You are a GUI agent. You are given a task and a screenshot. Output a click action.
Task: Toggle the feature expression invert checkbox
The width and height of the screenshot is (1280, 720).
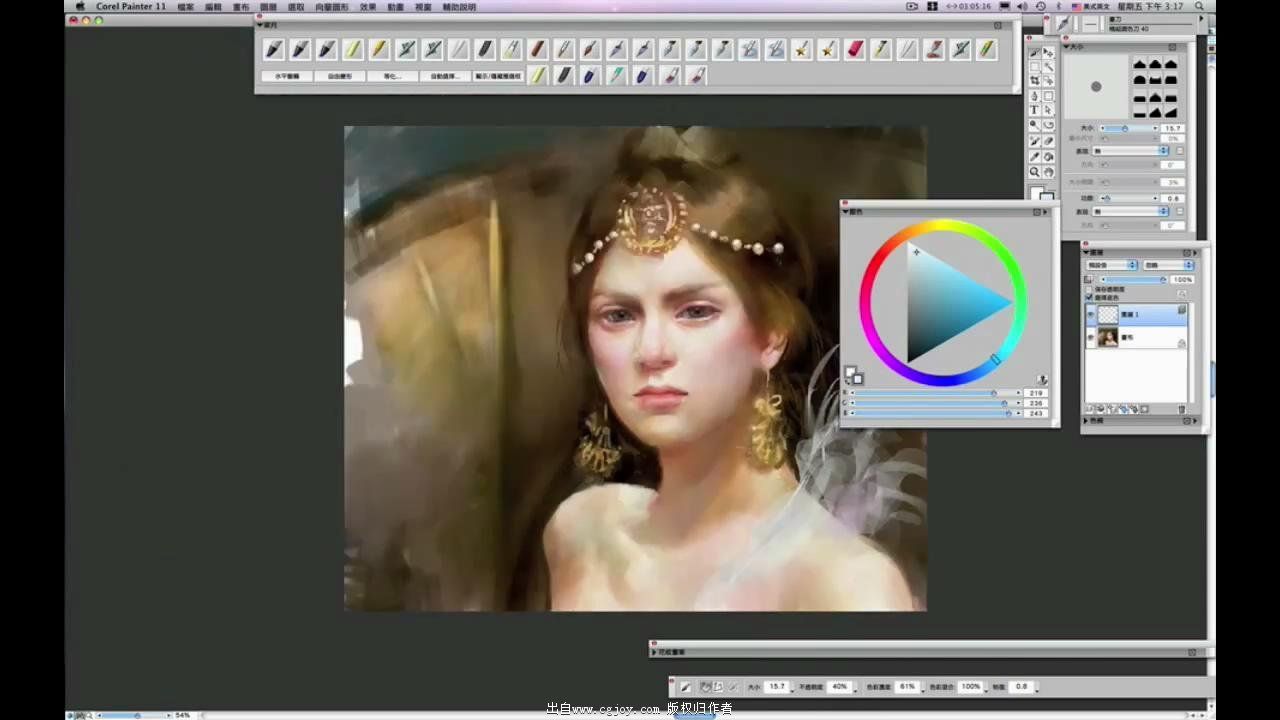click(x=1180, y=211)
